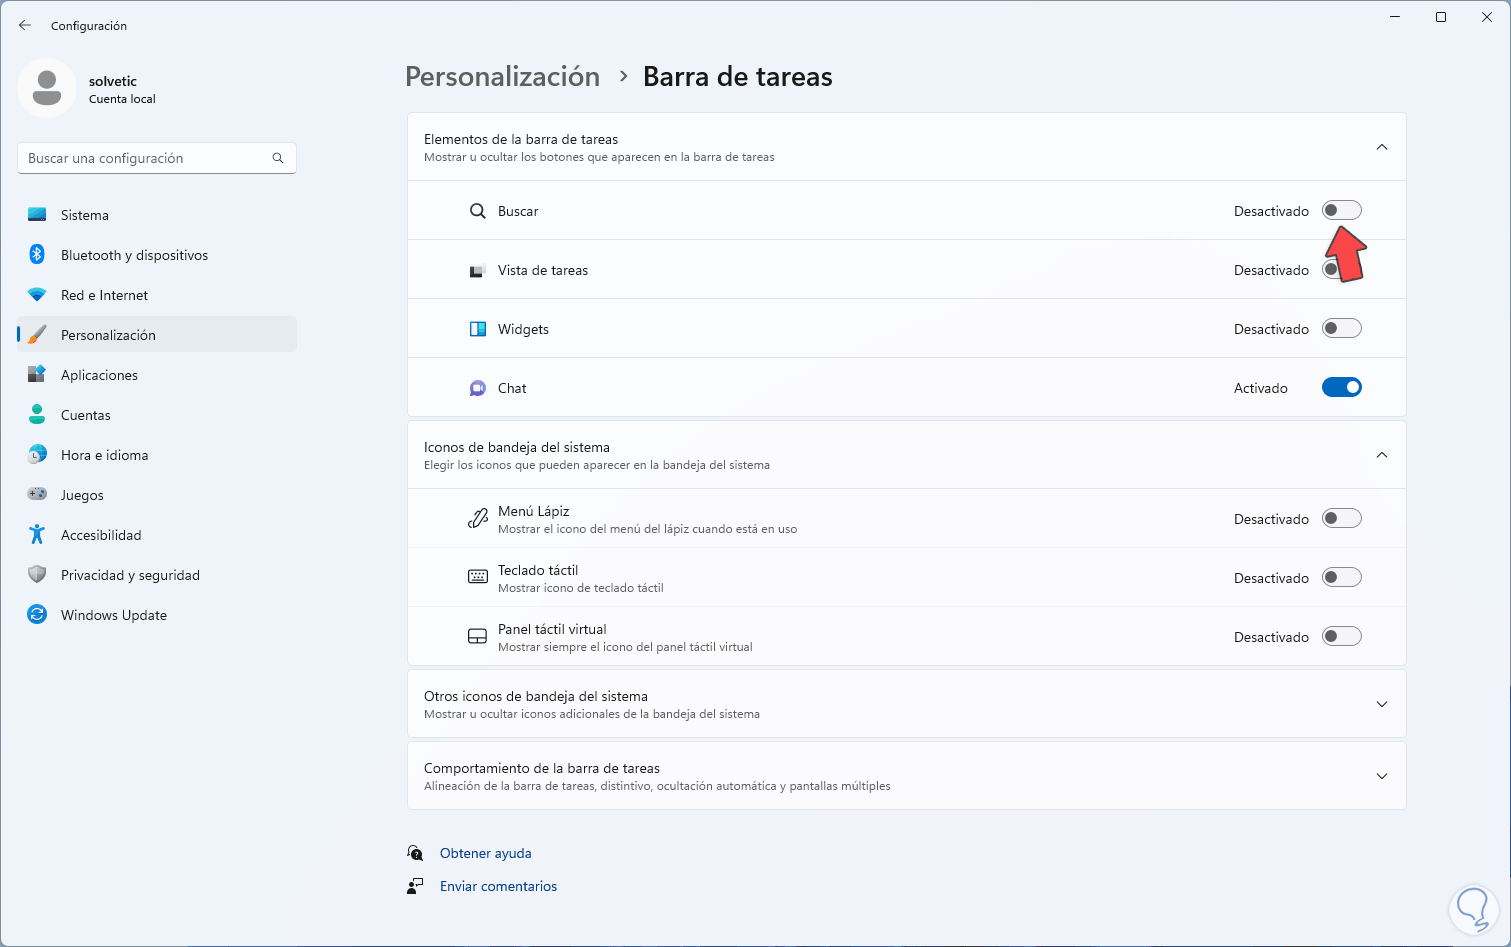1511x947 pixels.
Task: Open Bluetooth y dispositivos settings
Action: point(134,255)
